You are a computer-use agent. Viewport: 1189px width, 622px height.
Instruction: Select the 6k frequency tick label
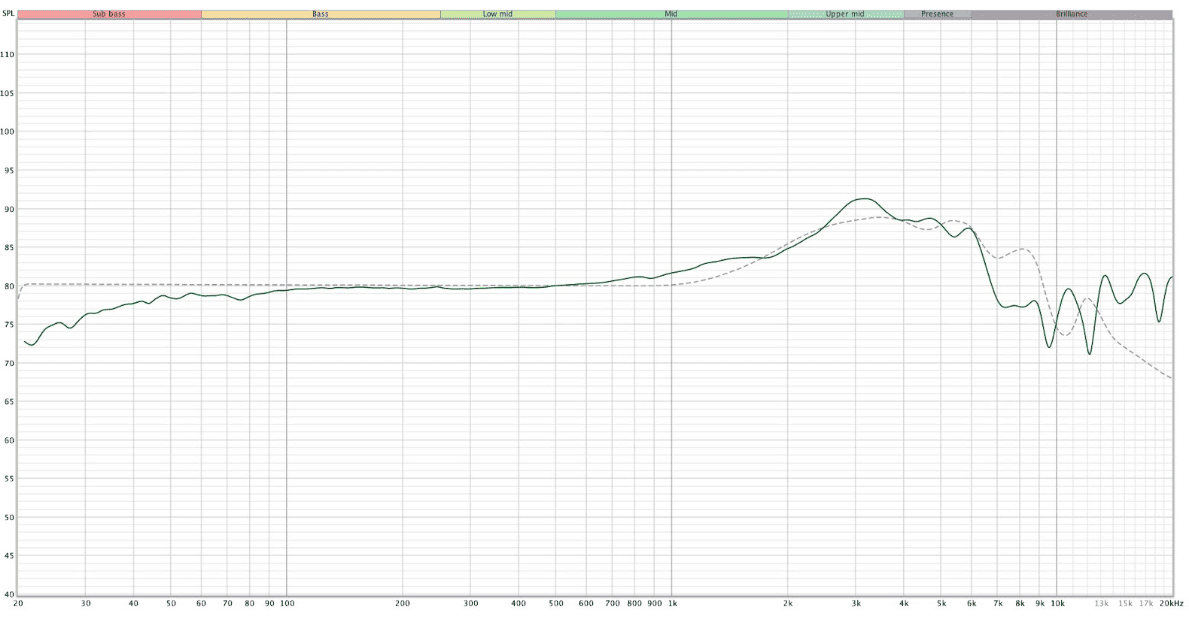tap(972, 604)
